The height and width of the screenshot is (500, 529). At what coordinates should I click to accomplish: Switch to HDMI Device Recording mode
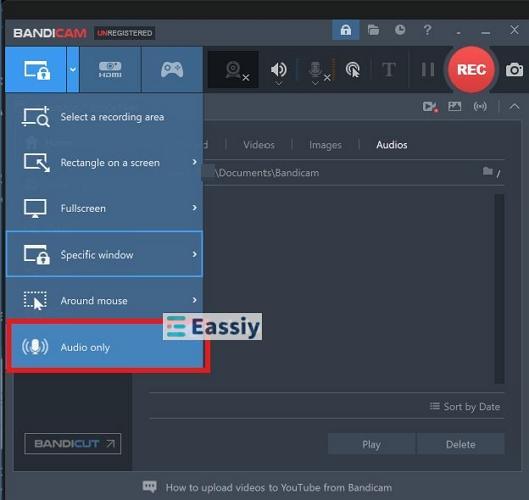(110, 70)
